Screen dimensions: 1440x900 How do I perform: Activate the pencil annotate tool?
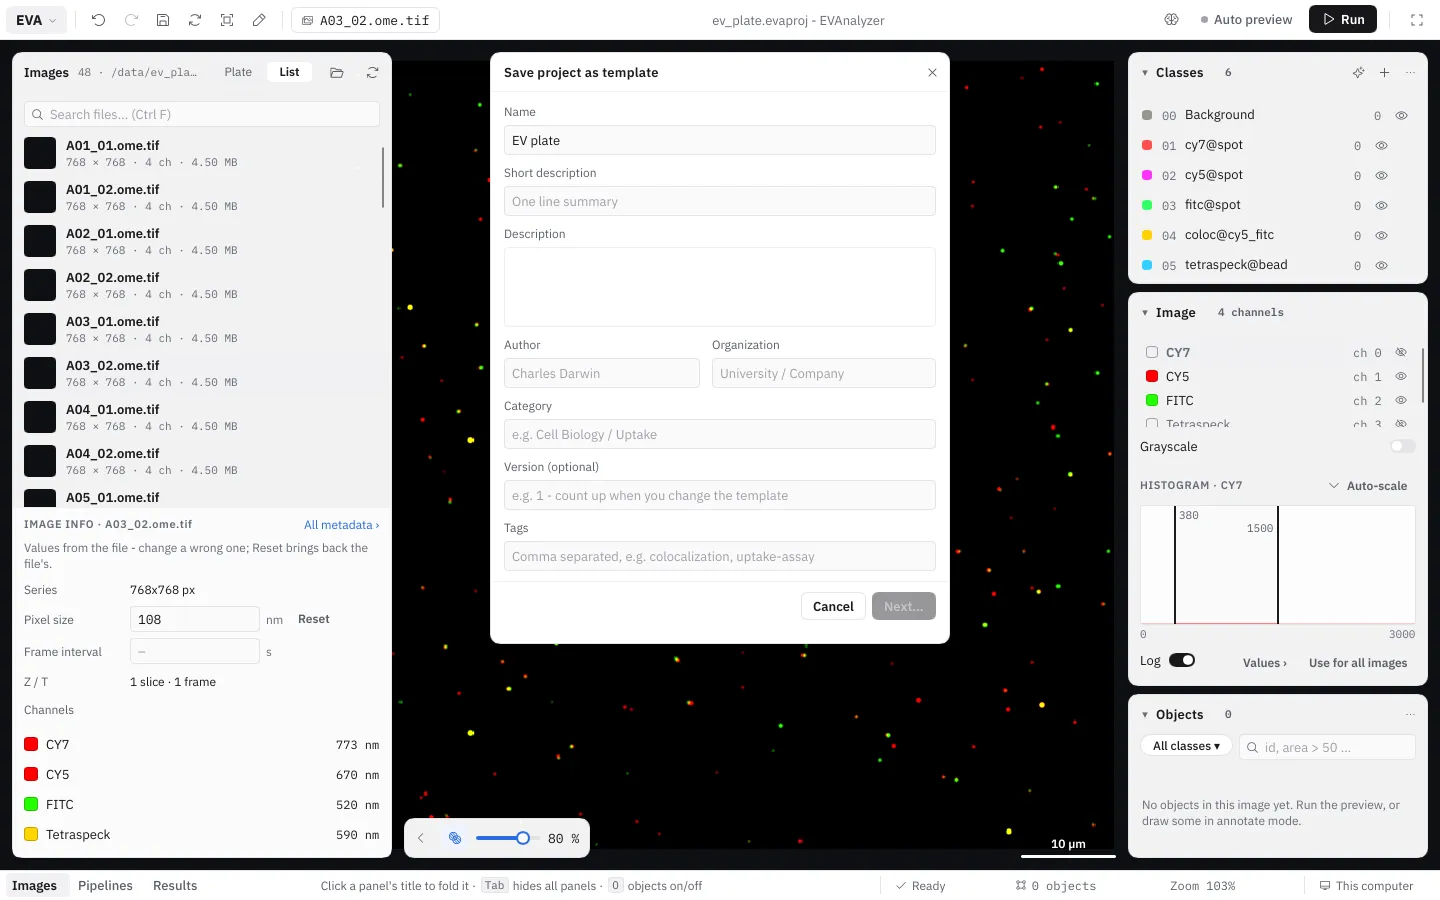259,20
